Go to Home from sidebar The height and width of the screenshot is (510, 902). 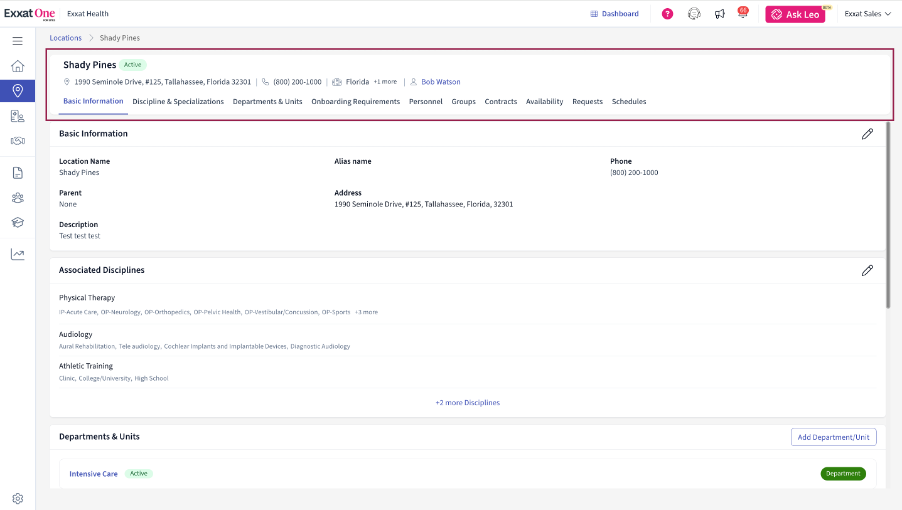pos(17,66)
